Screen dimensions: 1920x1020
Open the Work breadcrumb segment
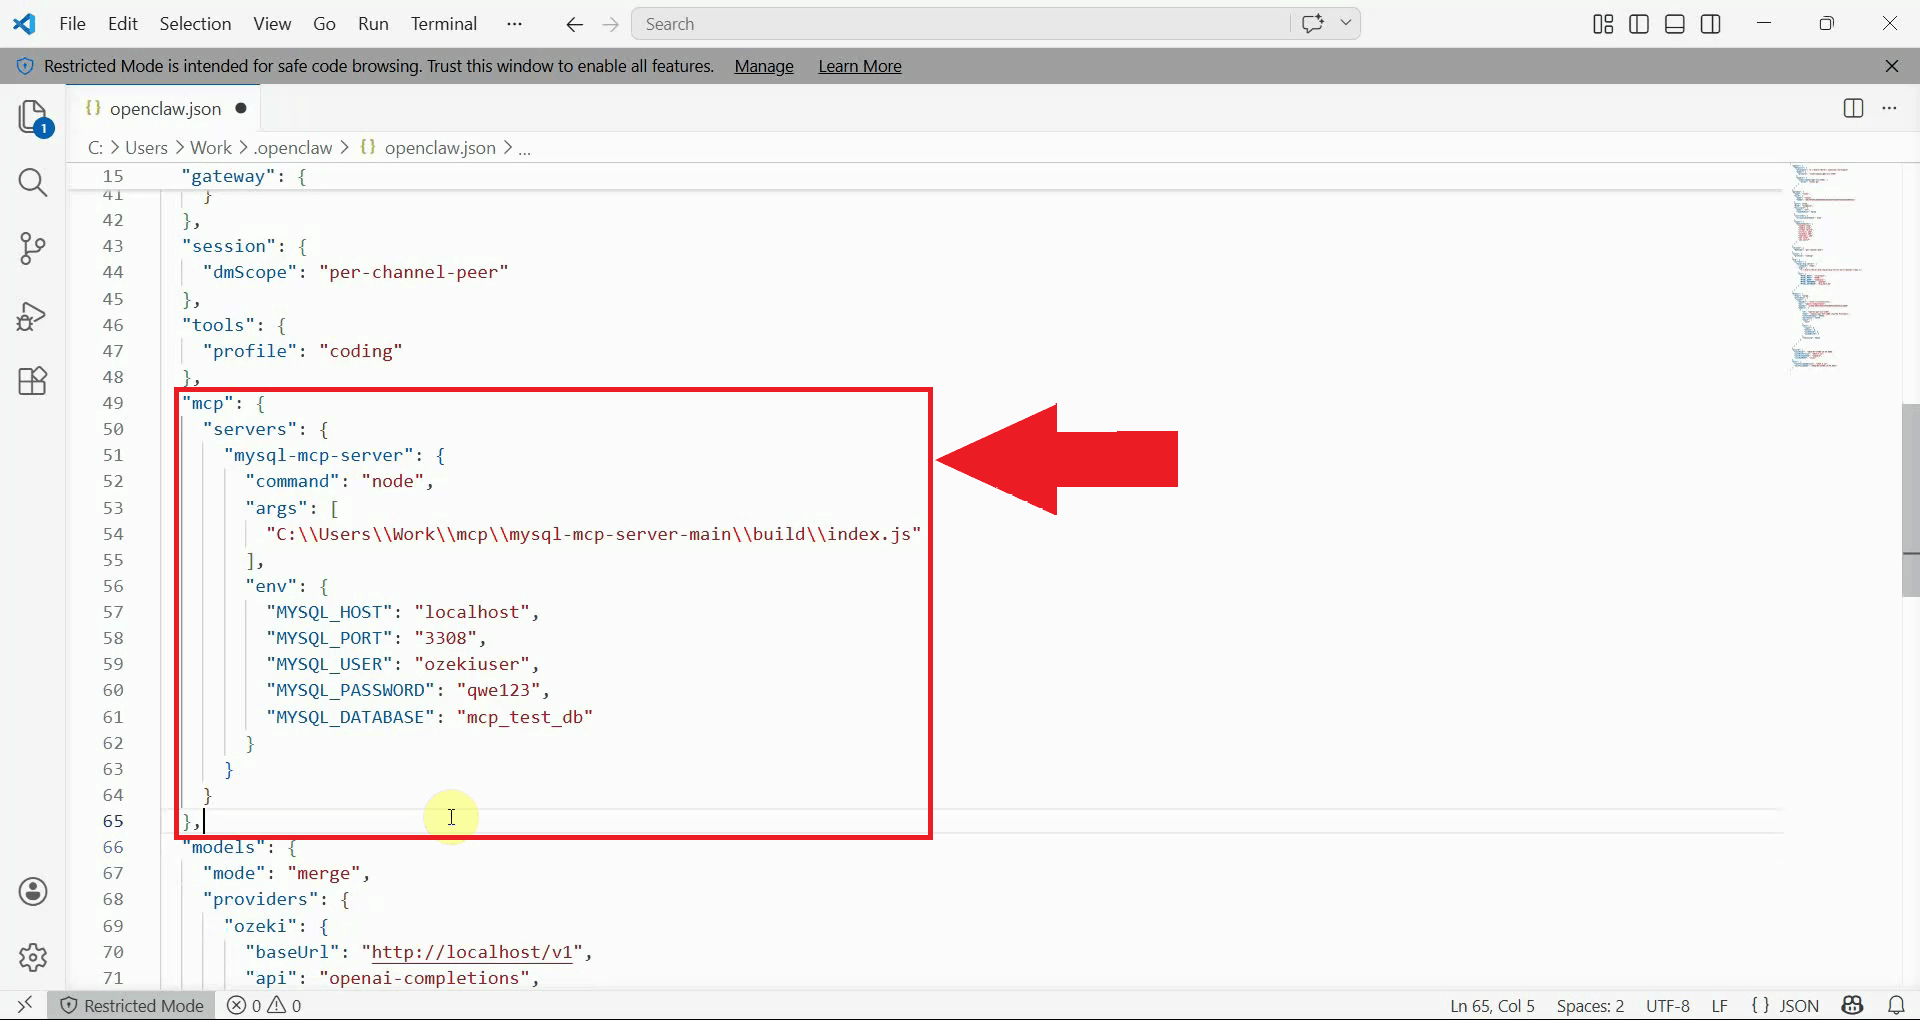pyautogui.click(x=211, y=148)
